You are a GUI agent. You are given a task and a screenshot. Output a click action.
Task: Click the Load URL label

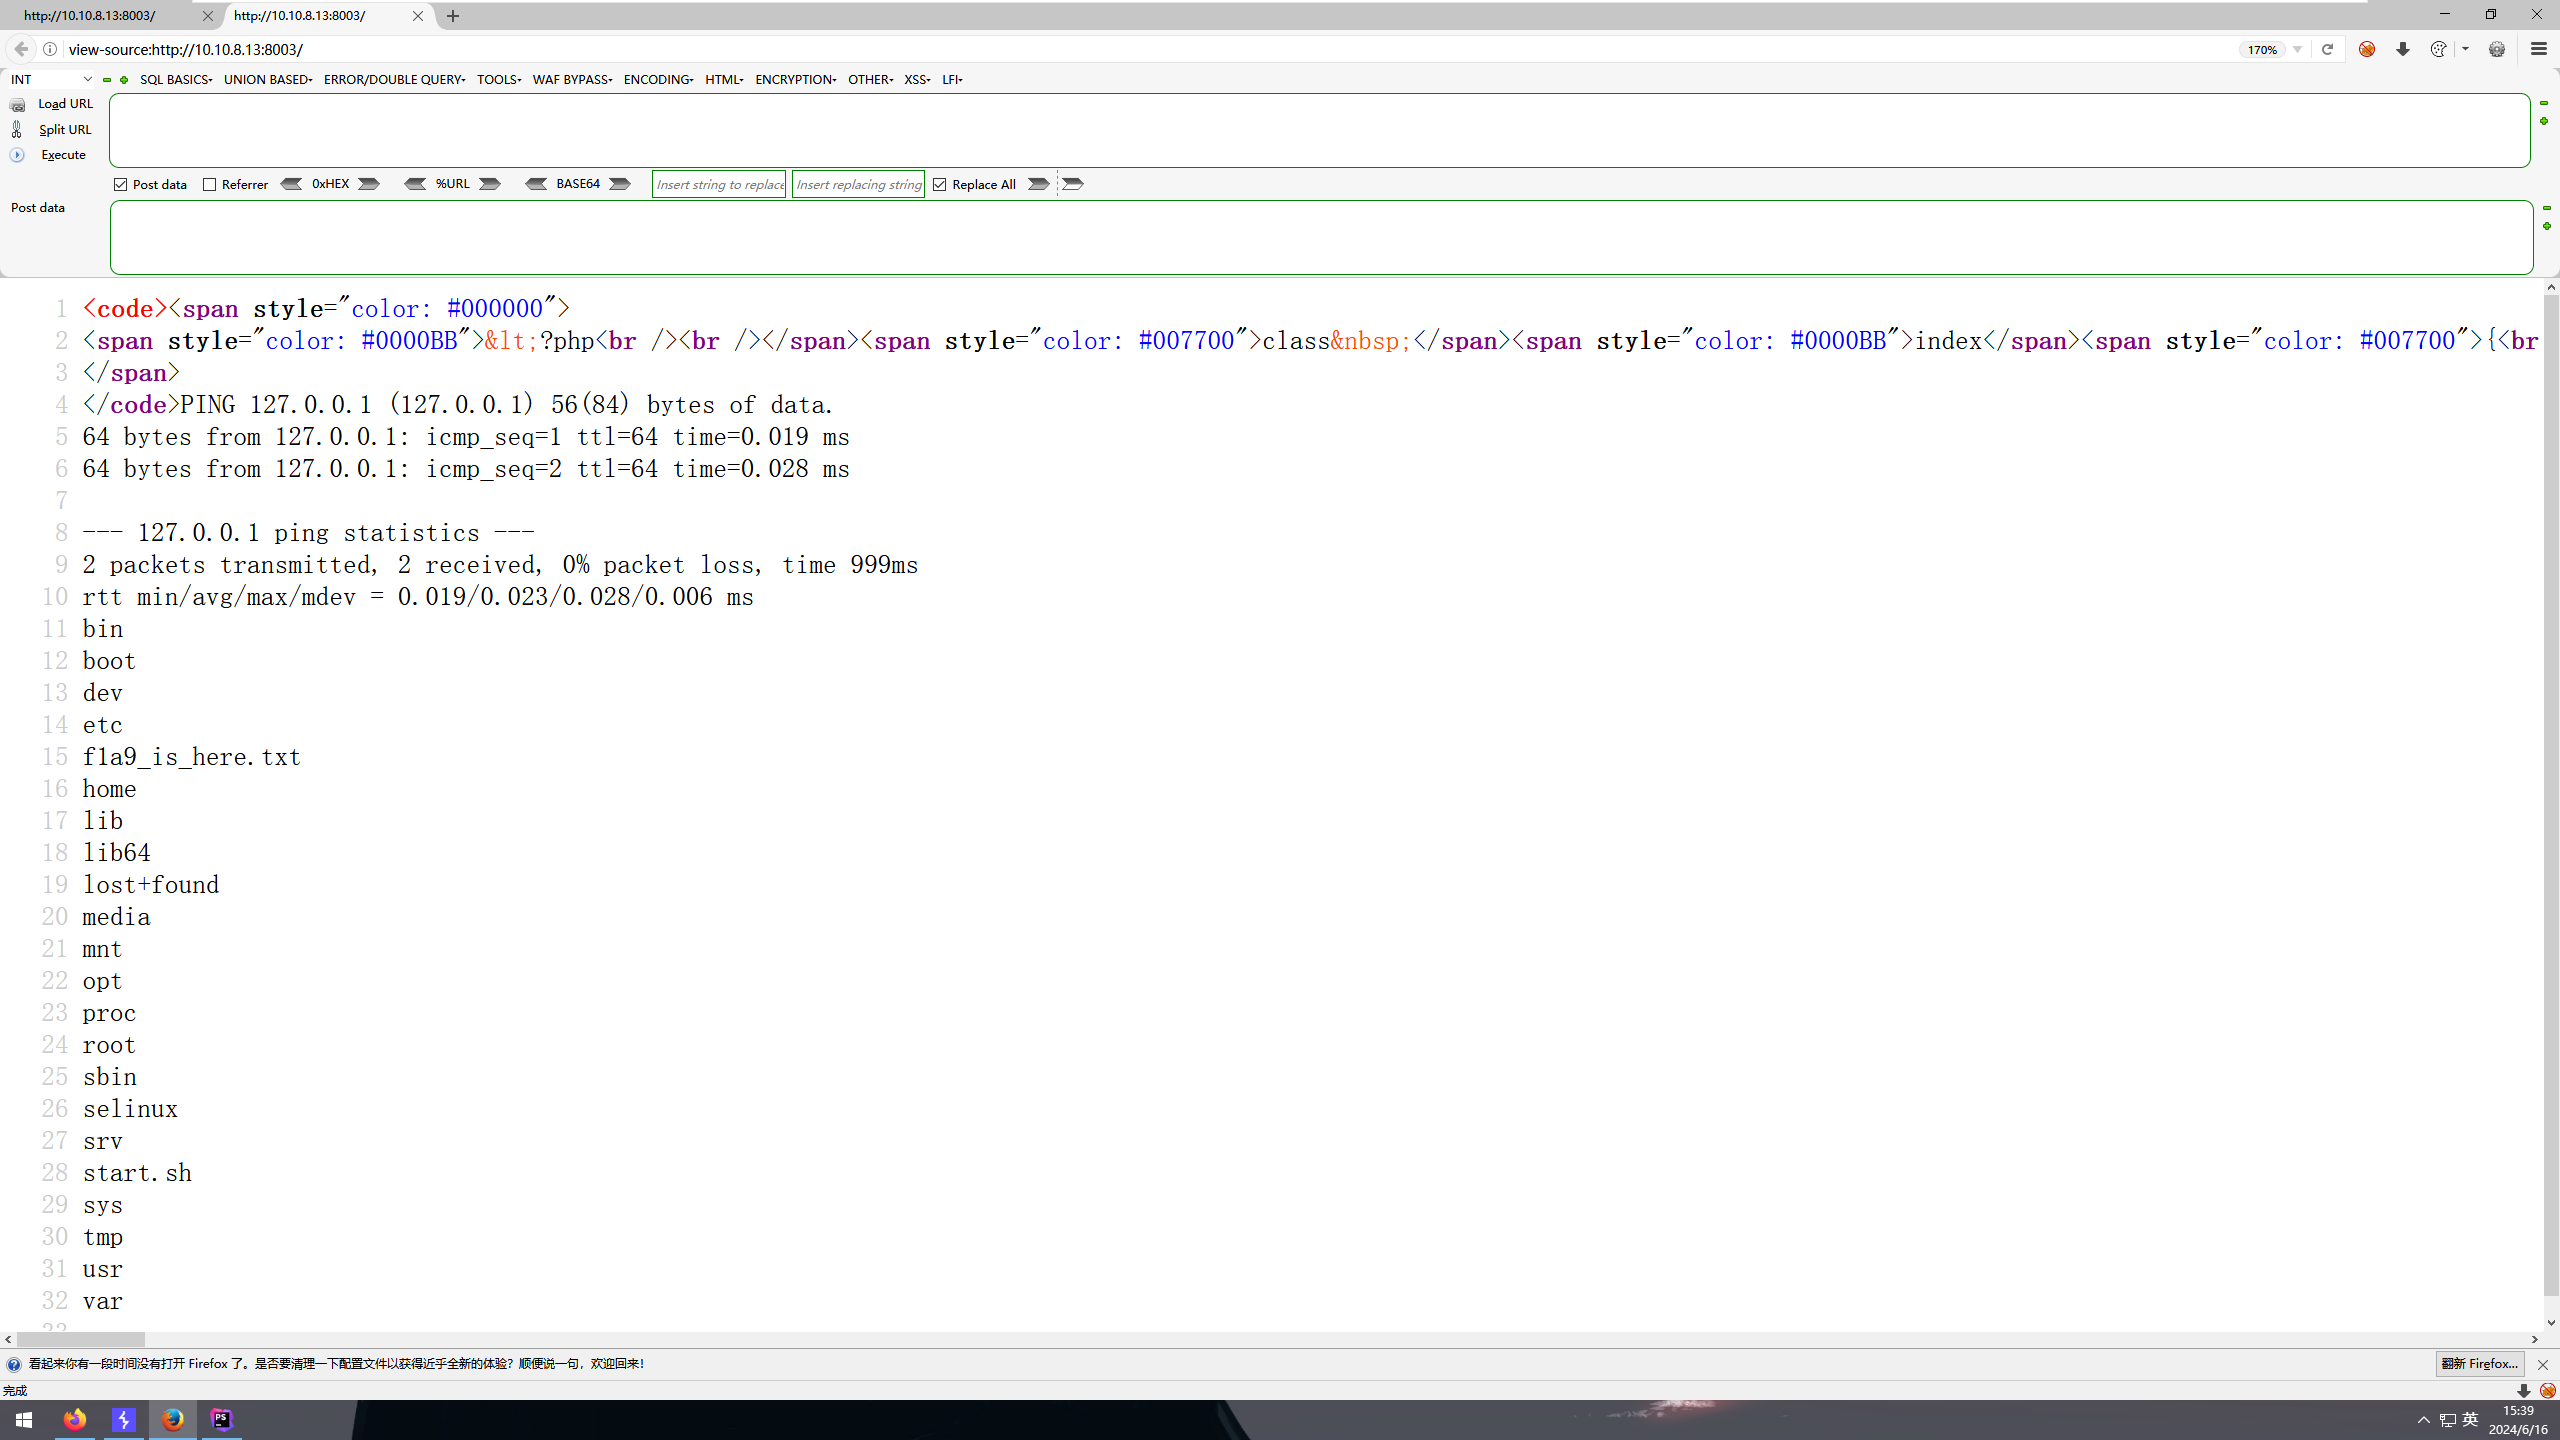click(x=65, y=104)
